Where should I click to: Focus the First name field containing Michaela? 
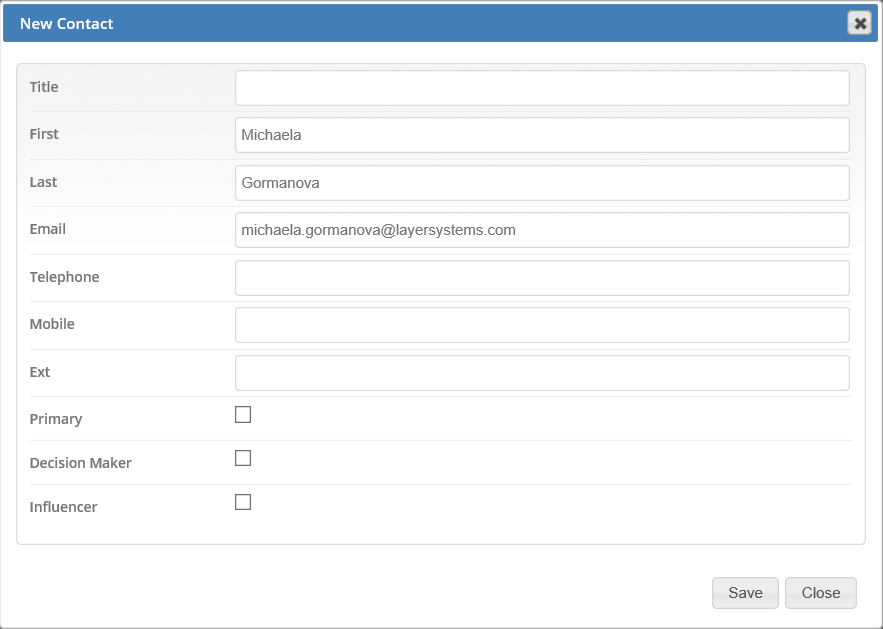click(542, 135)
